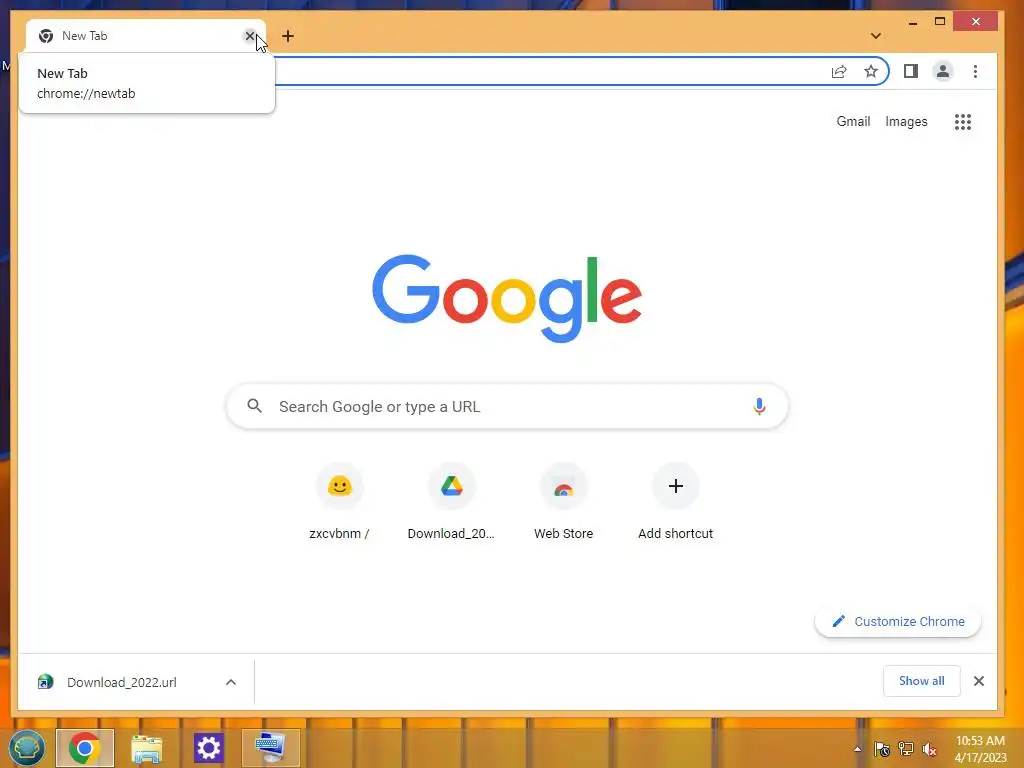Open the purple gear taskbar app
1024x768 pixels.
(209, 748)
